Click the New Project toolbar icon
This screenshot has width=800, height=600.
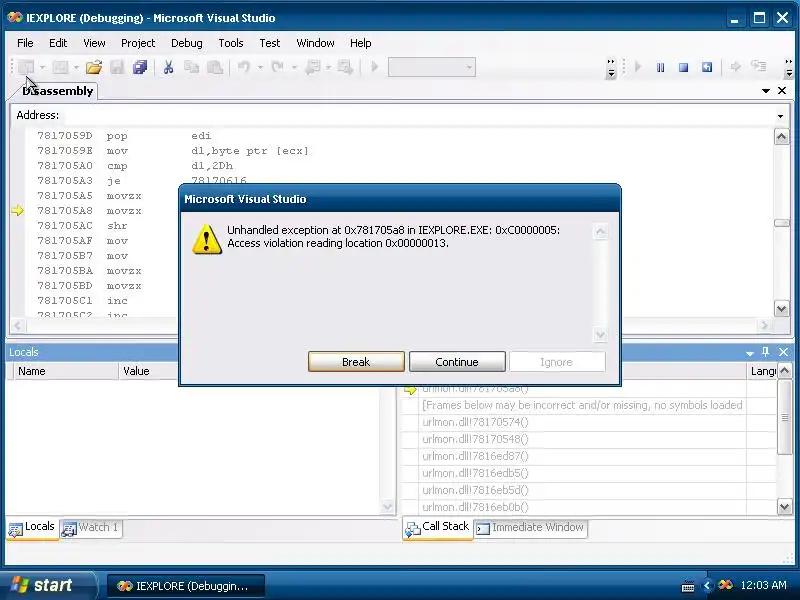(26, 67)
